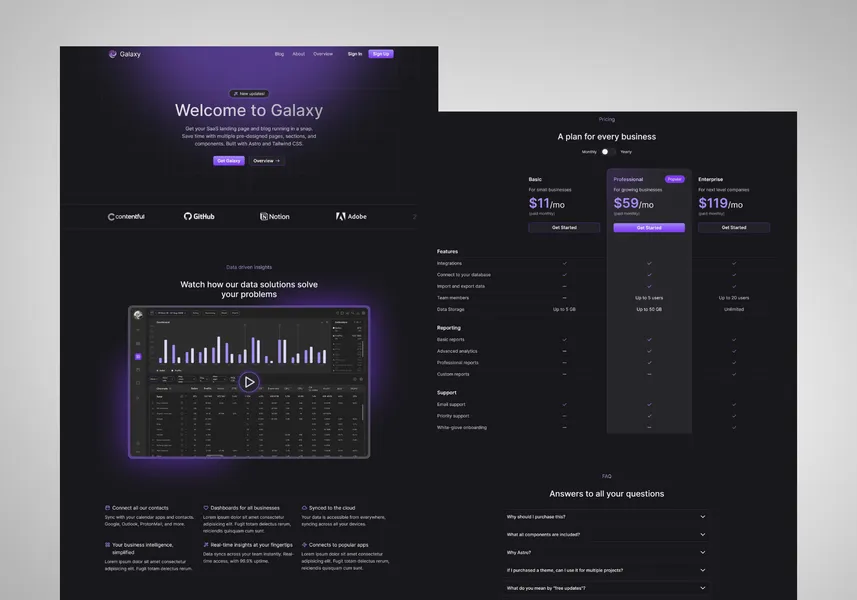Viewport: 857px width, 600px height.
Task: Click the lightning icon beside 'Real-time insights'
Action: pyautogui.click(x=204, y=543)
